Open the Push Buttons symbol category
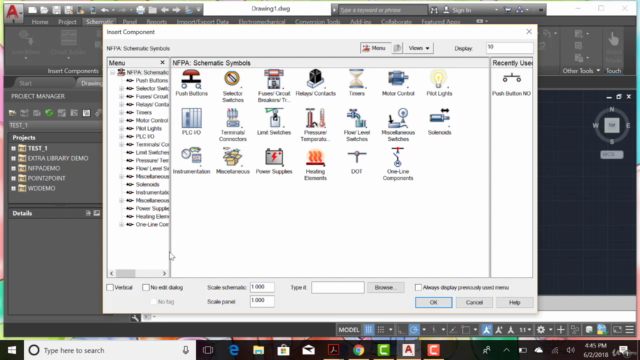 click(191, 83)
